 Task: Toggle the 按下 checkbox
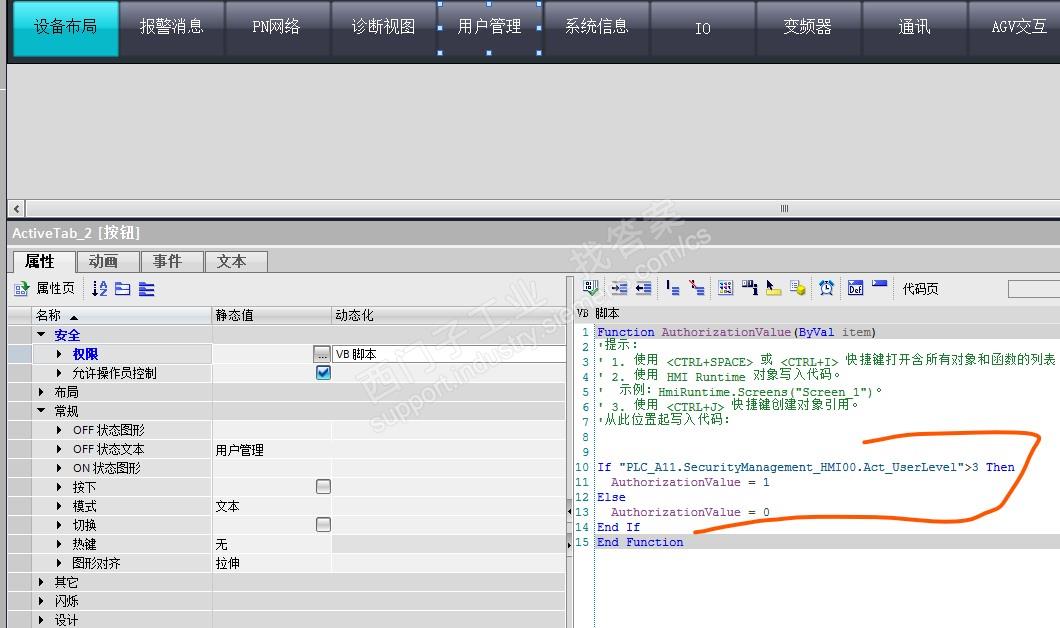click(323, 487)
